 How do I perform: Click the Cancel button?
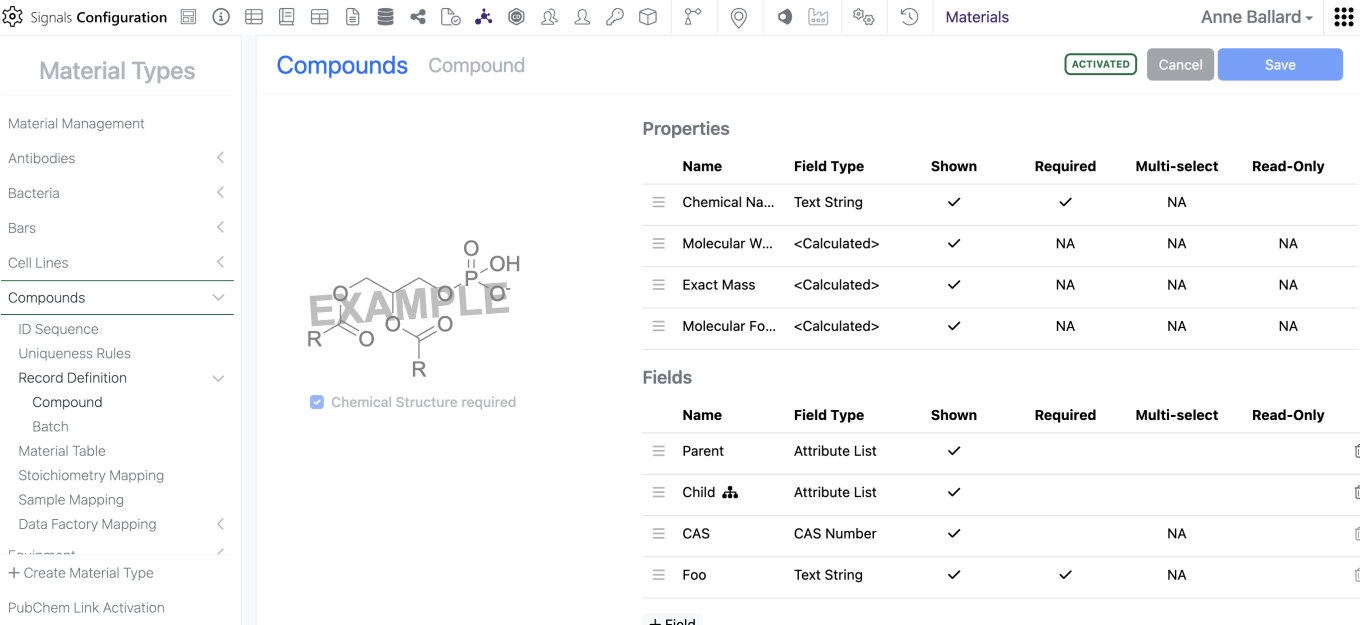point(1180,64)
